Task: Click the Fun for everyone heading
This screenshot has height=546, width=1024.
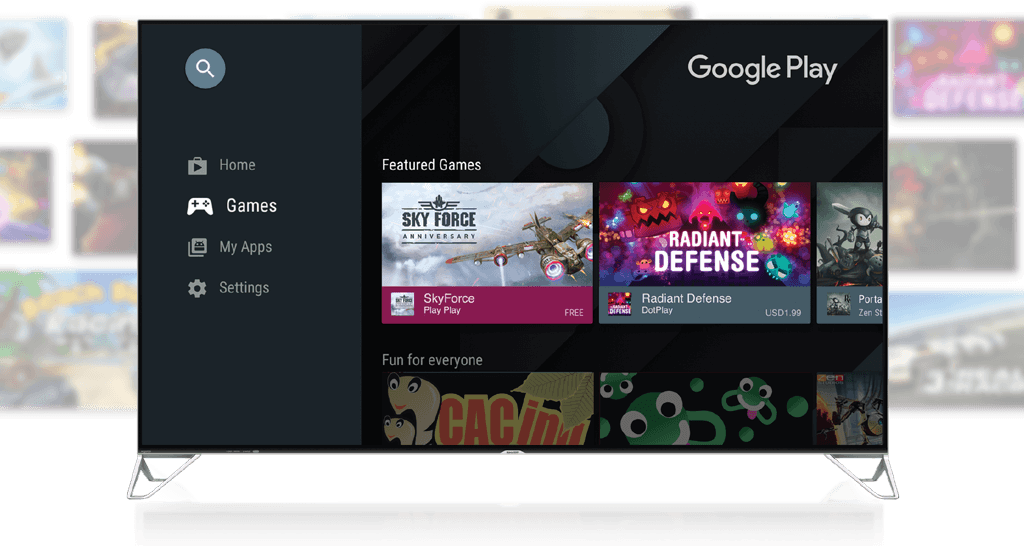Action: 432,360
